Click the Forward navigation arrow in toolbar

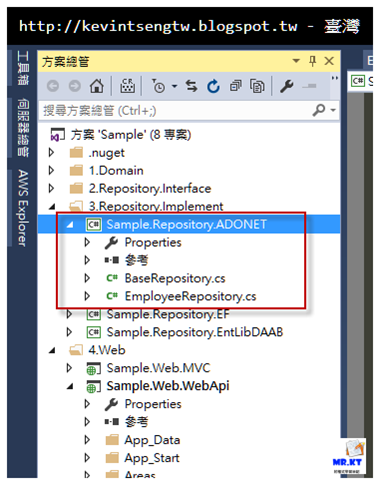(x=75, y=86)
